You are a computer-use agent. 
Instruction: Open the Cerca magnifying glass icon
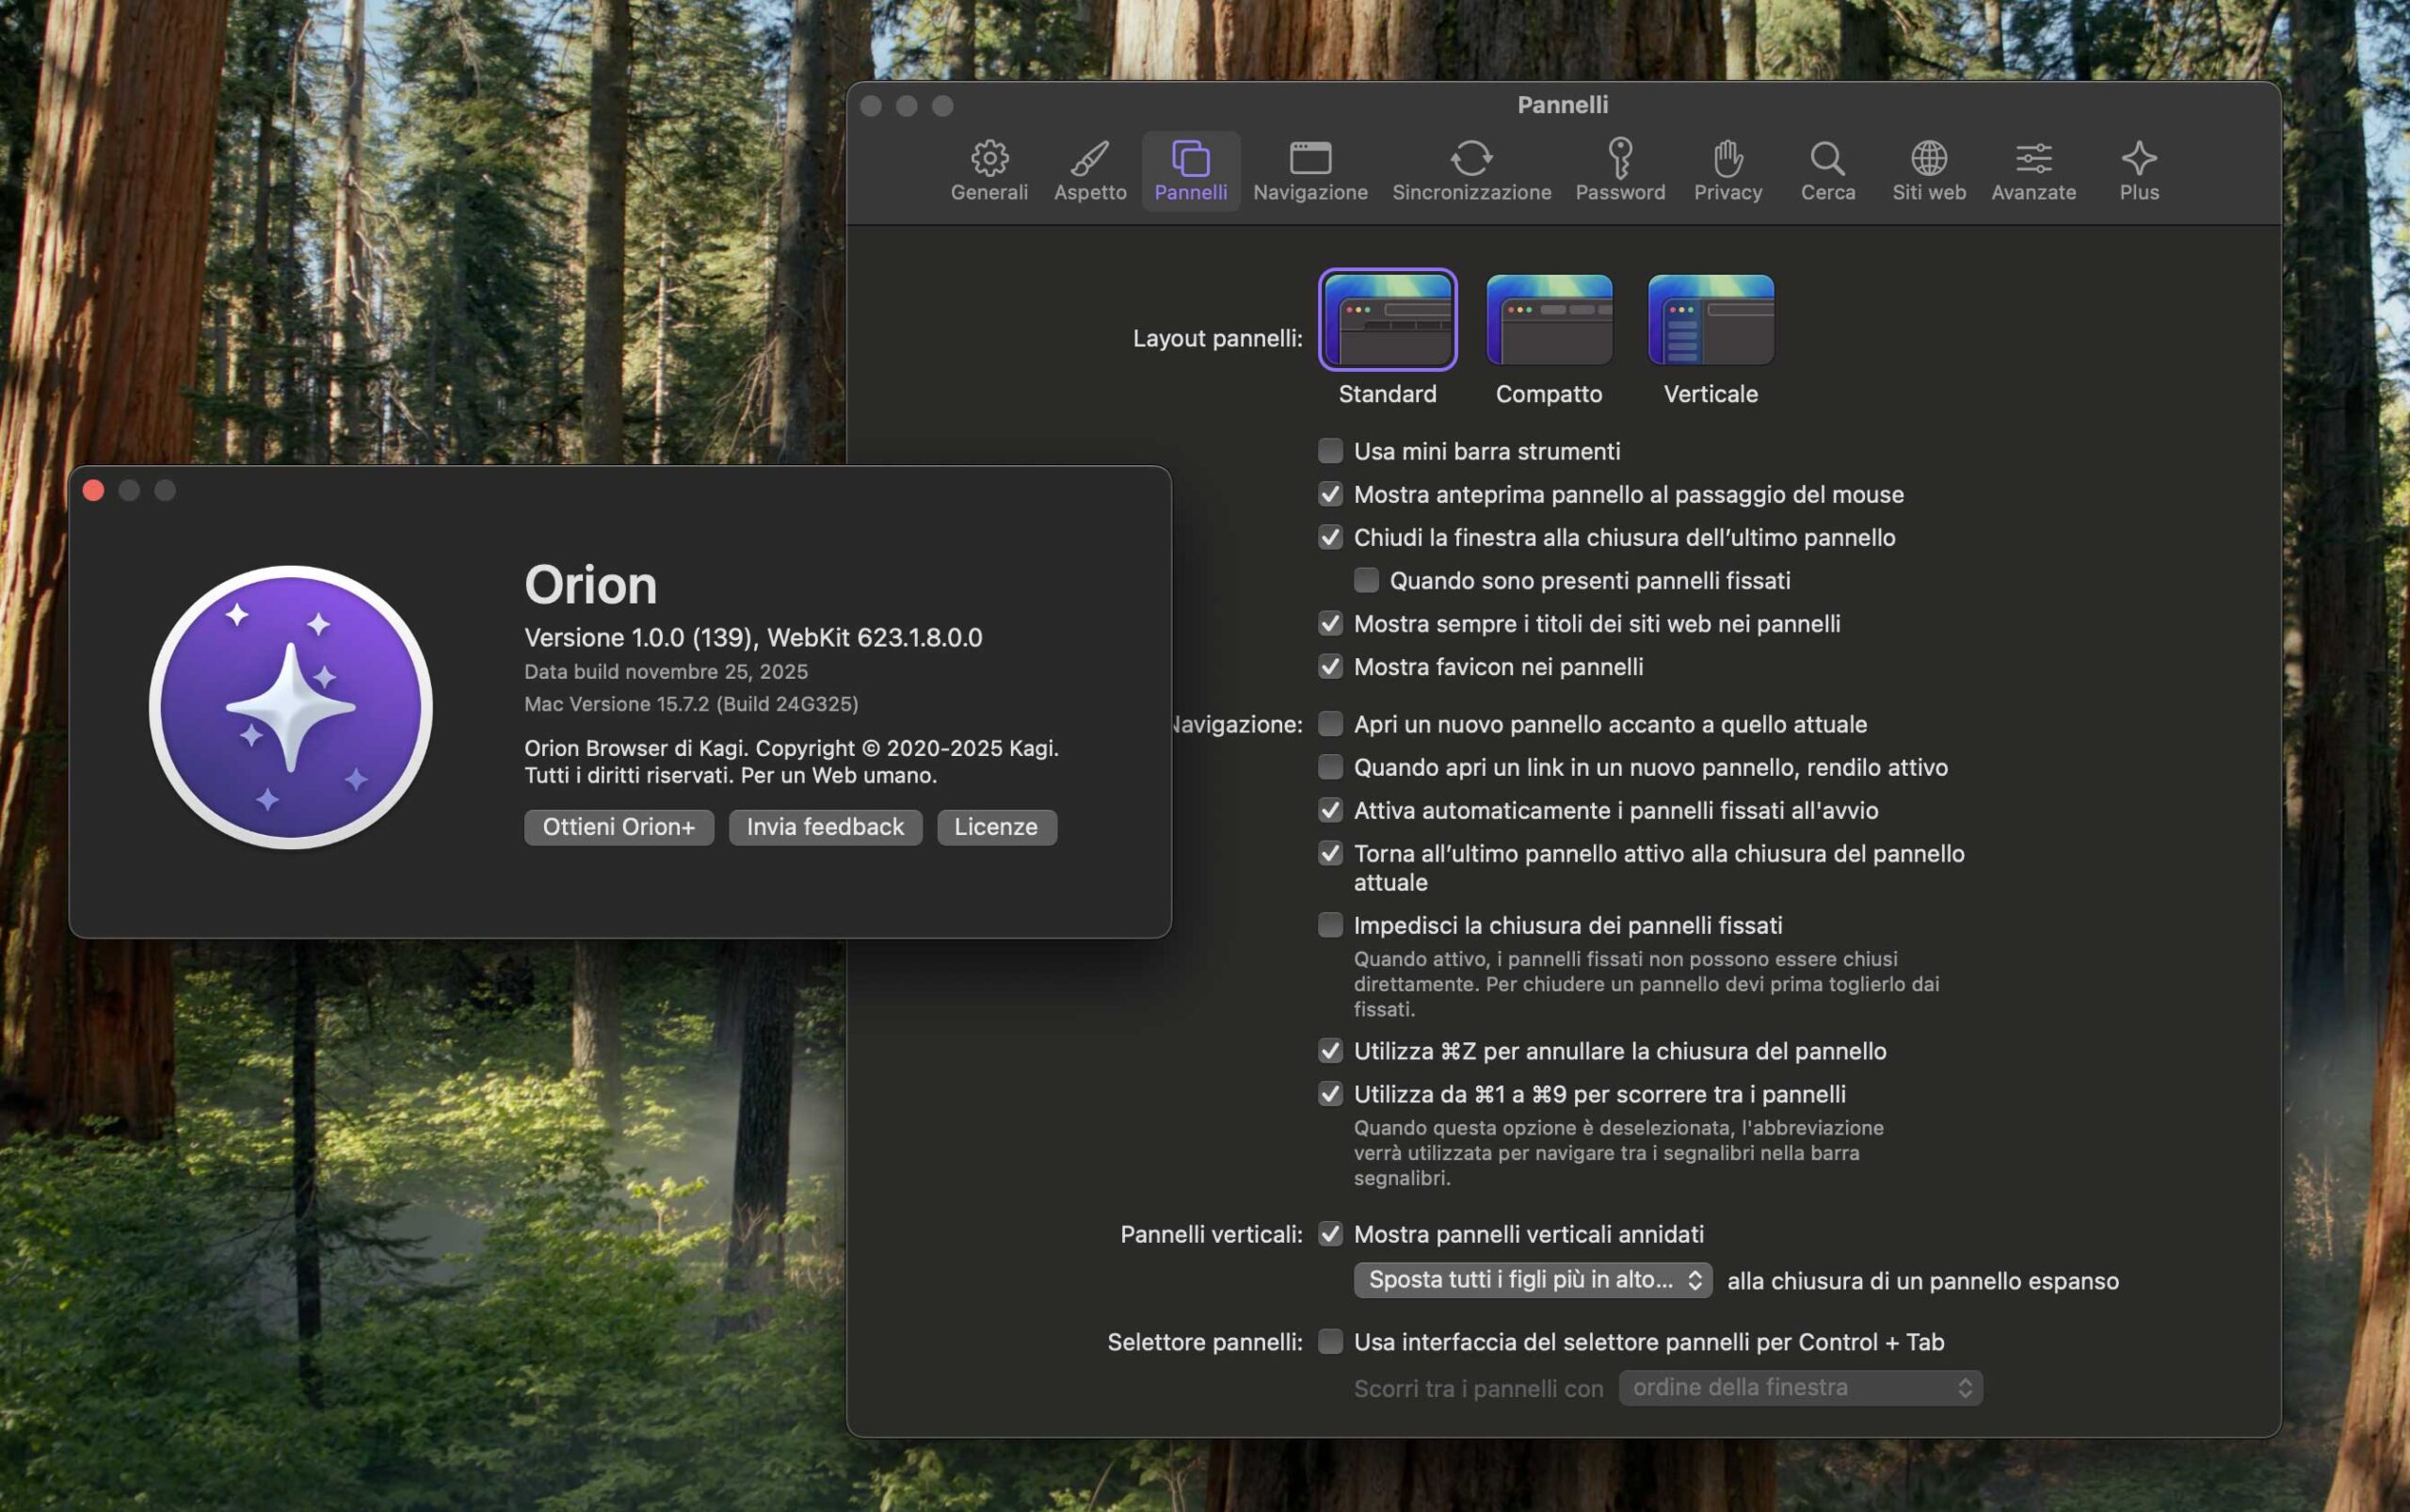(1827, 159)
